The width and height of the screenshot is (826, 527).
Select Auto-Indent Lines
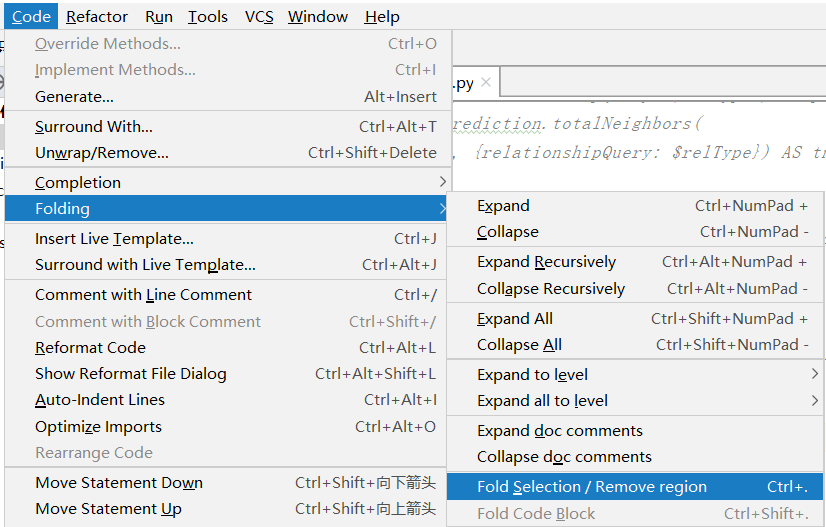pos(225,400)
